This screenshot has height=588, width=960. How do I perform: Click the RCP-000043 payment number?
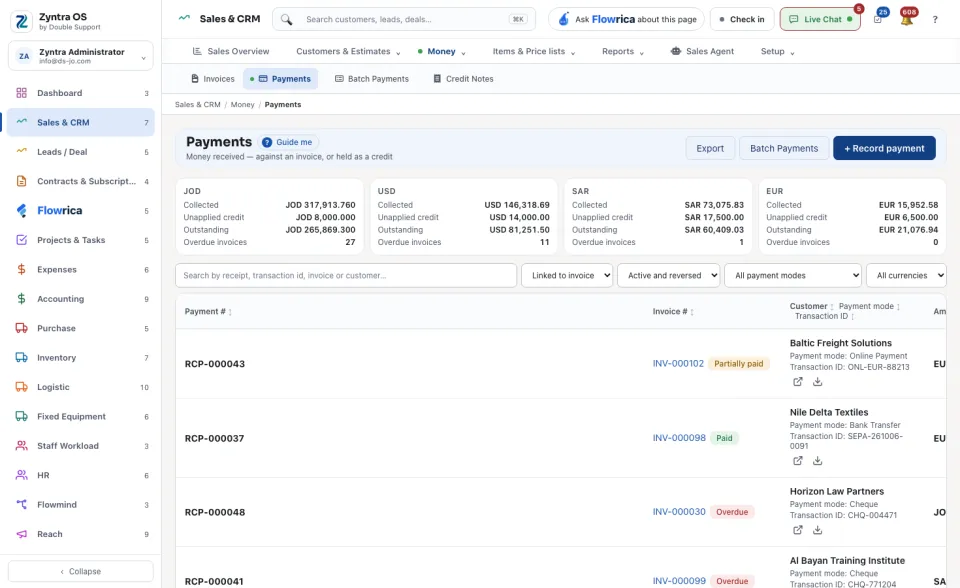click(215, 364)
